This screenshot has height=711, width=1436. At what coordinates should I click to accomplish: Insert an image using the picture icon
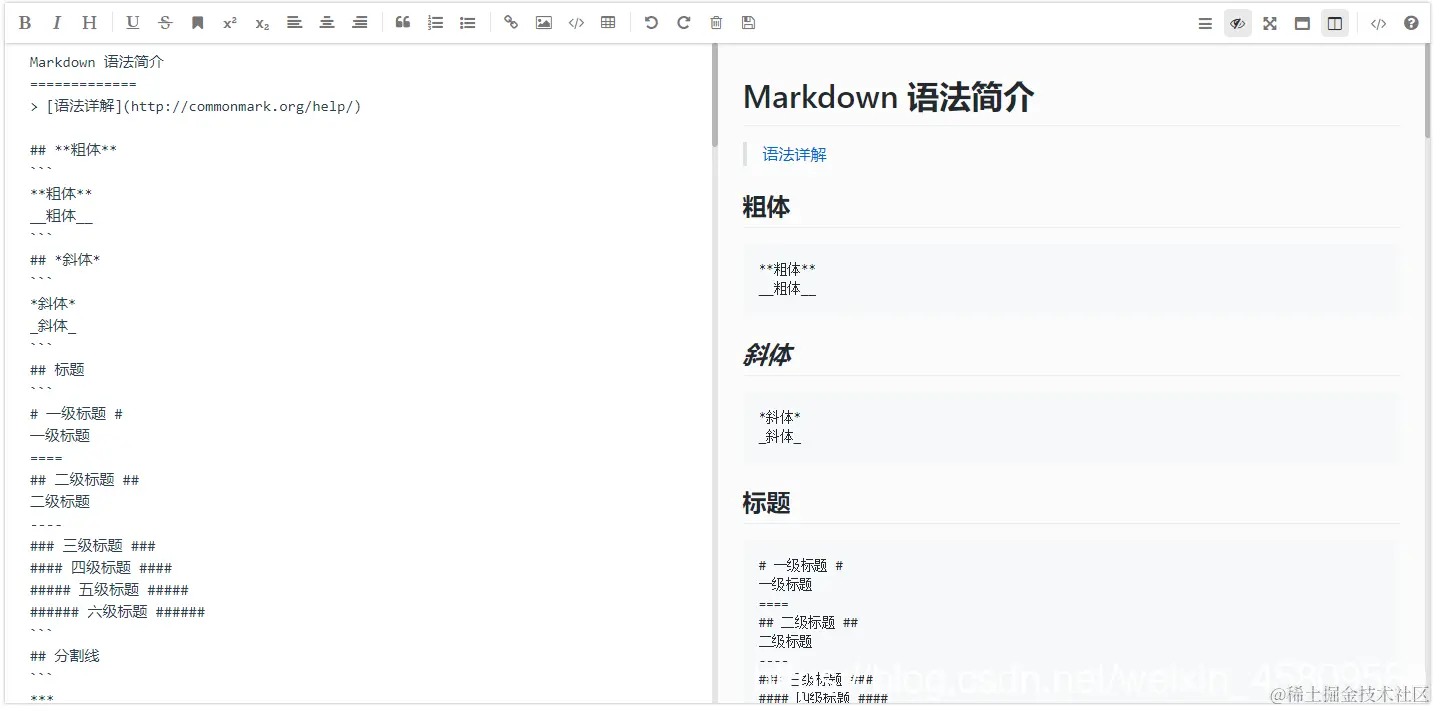543,22
